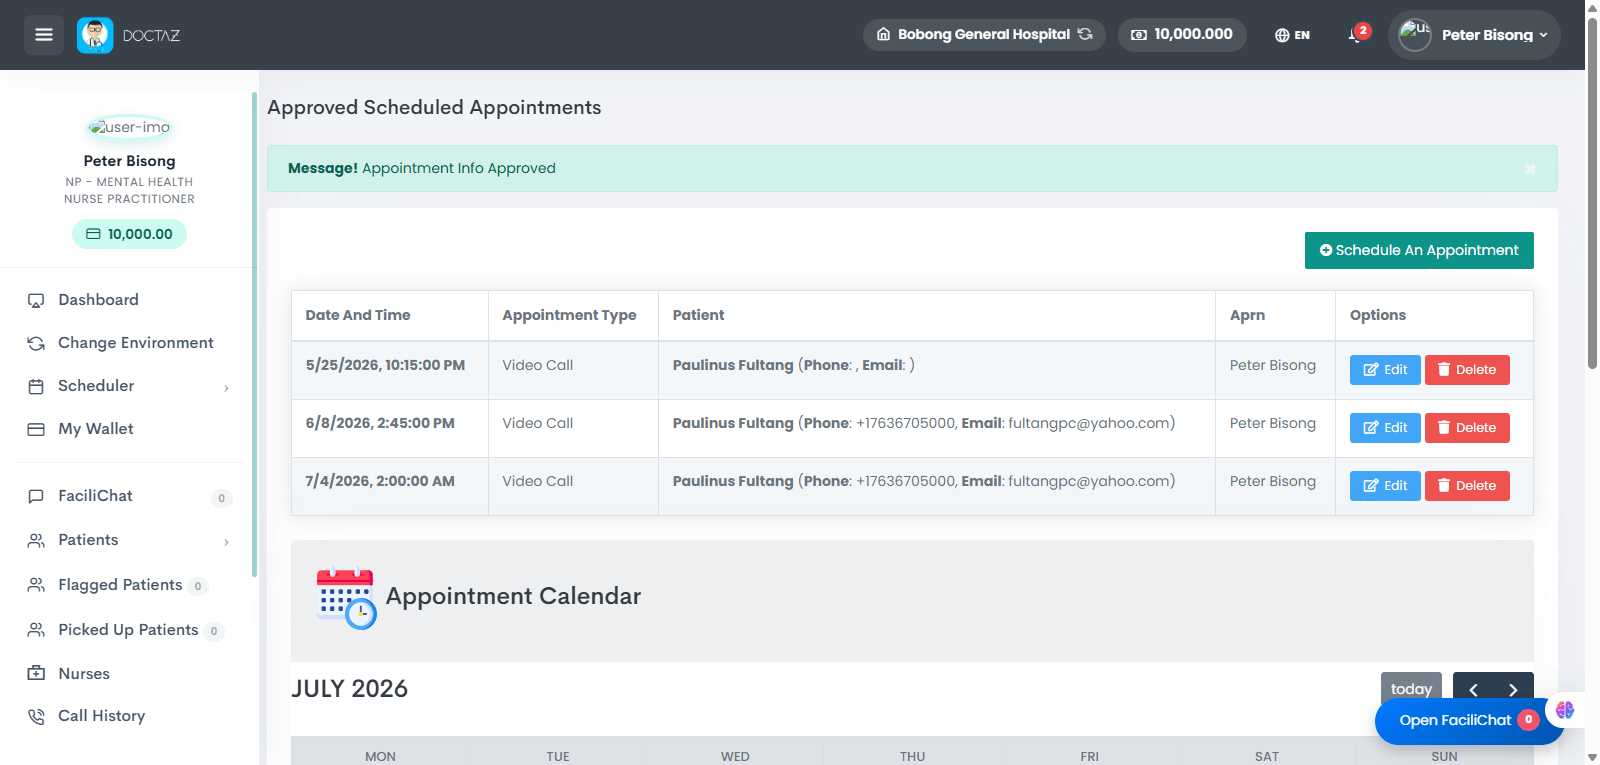Open Dashboard from sidebar
This screenshot has width=1600, height=765.
[x=98, y=300]
